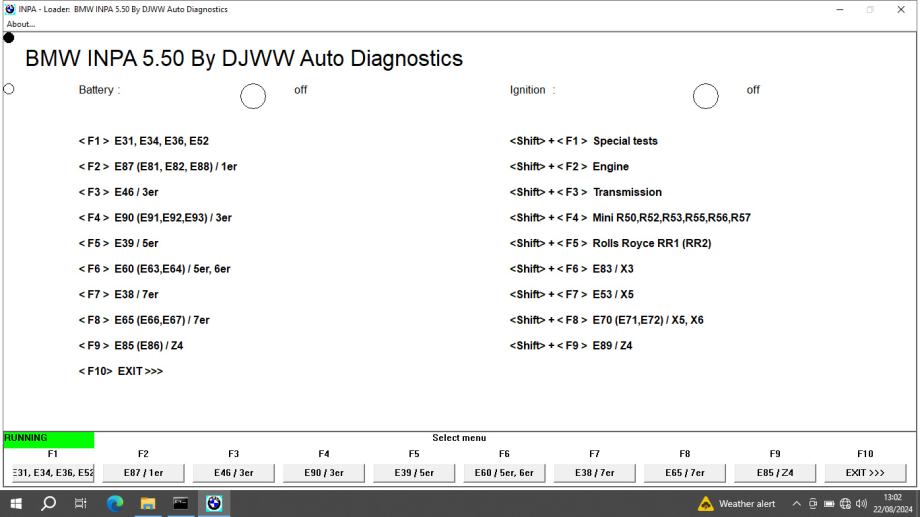Click the Shift+F1 Special tests line
Image resolution: width=920 pixels, height=517 pixels.
(x=584, y=141)
